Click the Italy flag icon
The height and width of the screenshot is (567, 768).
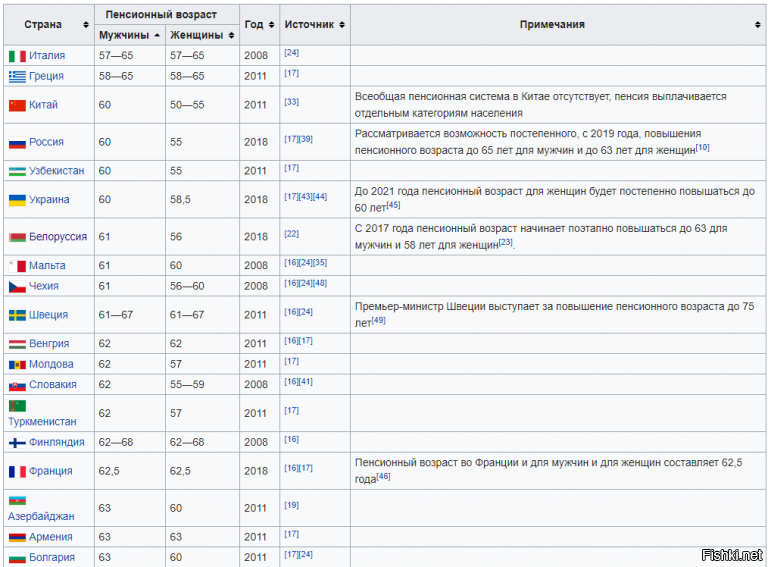coord(17,56)
